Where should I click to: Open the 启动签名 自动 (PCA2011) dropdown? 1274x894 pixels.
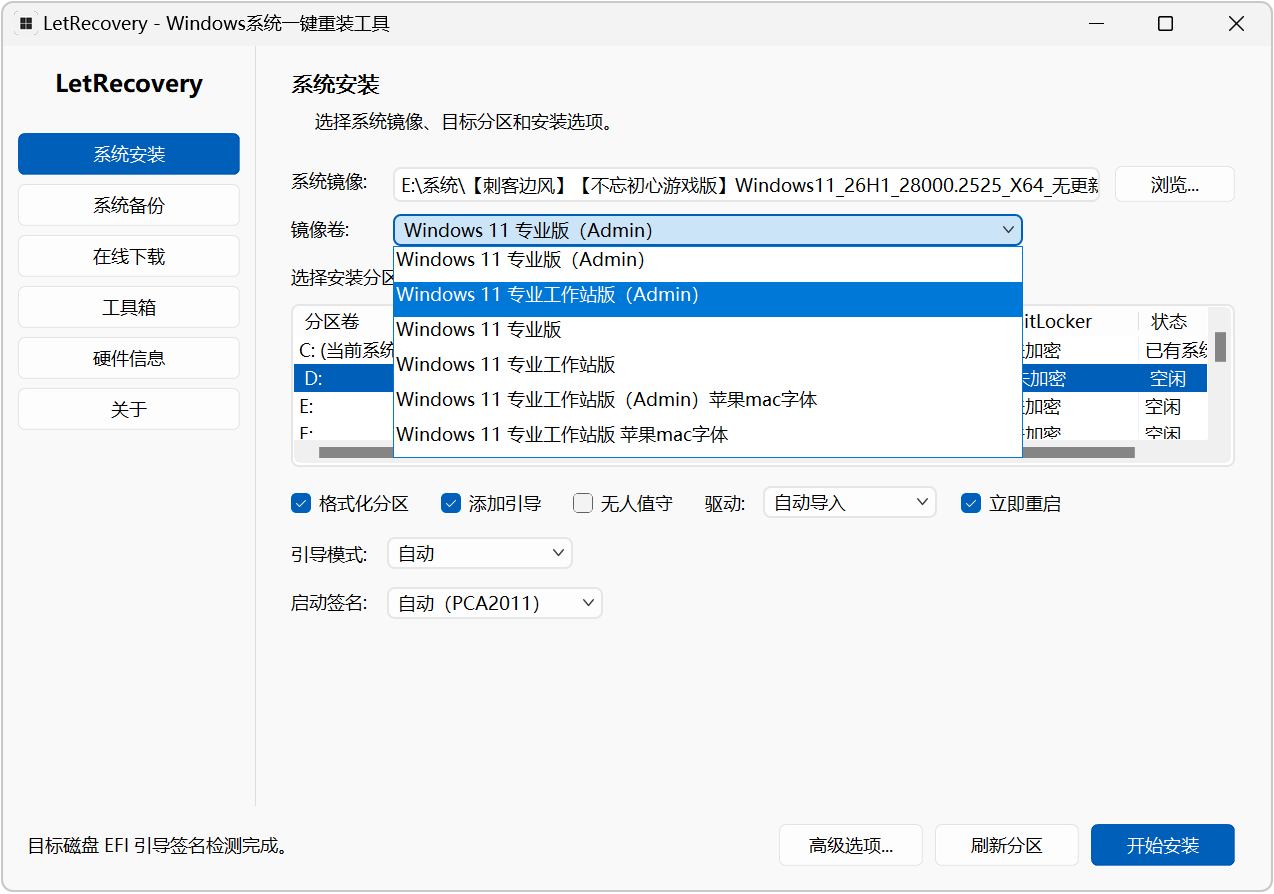(495, 603)
